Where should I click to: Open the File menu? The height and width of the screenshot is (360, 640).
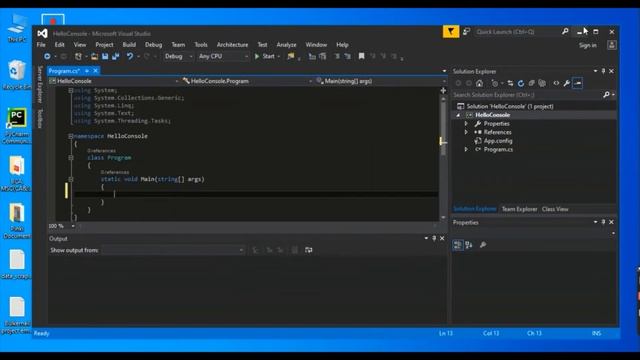click(41, 45)
